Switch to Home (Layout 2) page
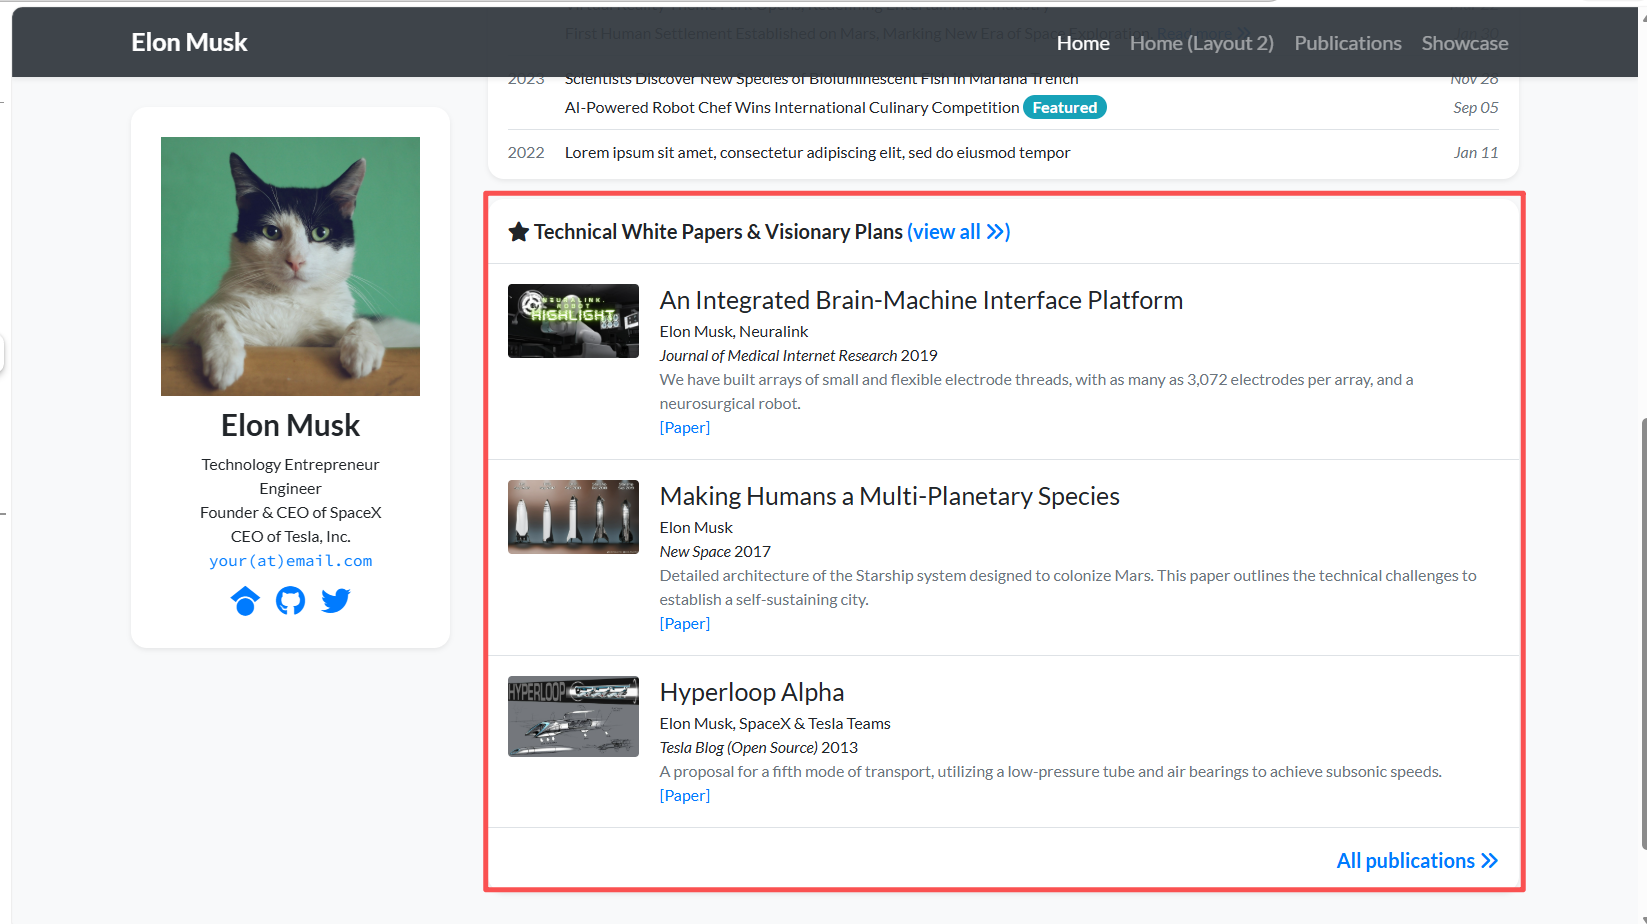 1201,43
